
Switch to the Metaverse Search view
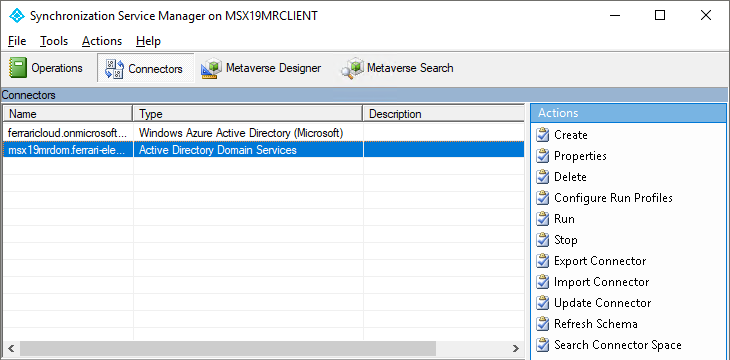tap(397, 68)
